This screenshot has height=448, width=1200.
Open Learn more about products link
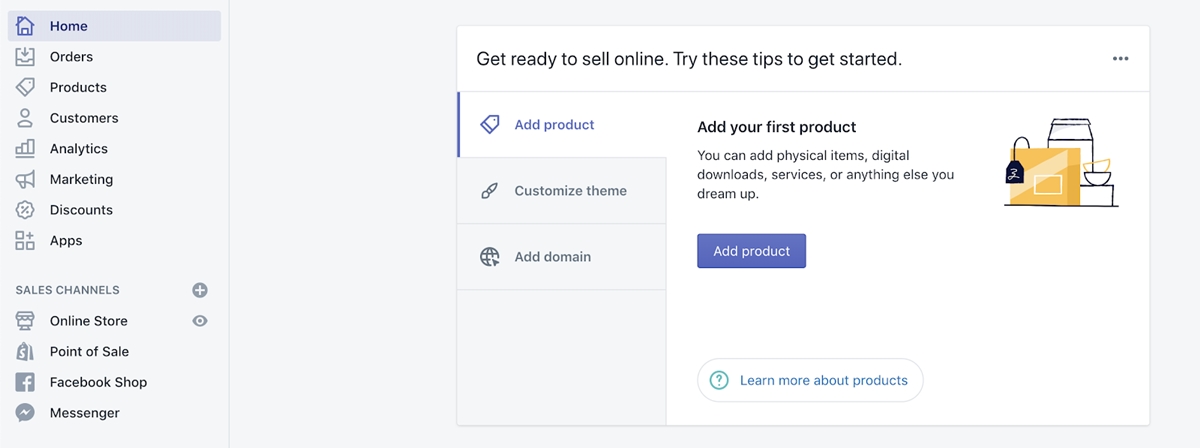810,380
